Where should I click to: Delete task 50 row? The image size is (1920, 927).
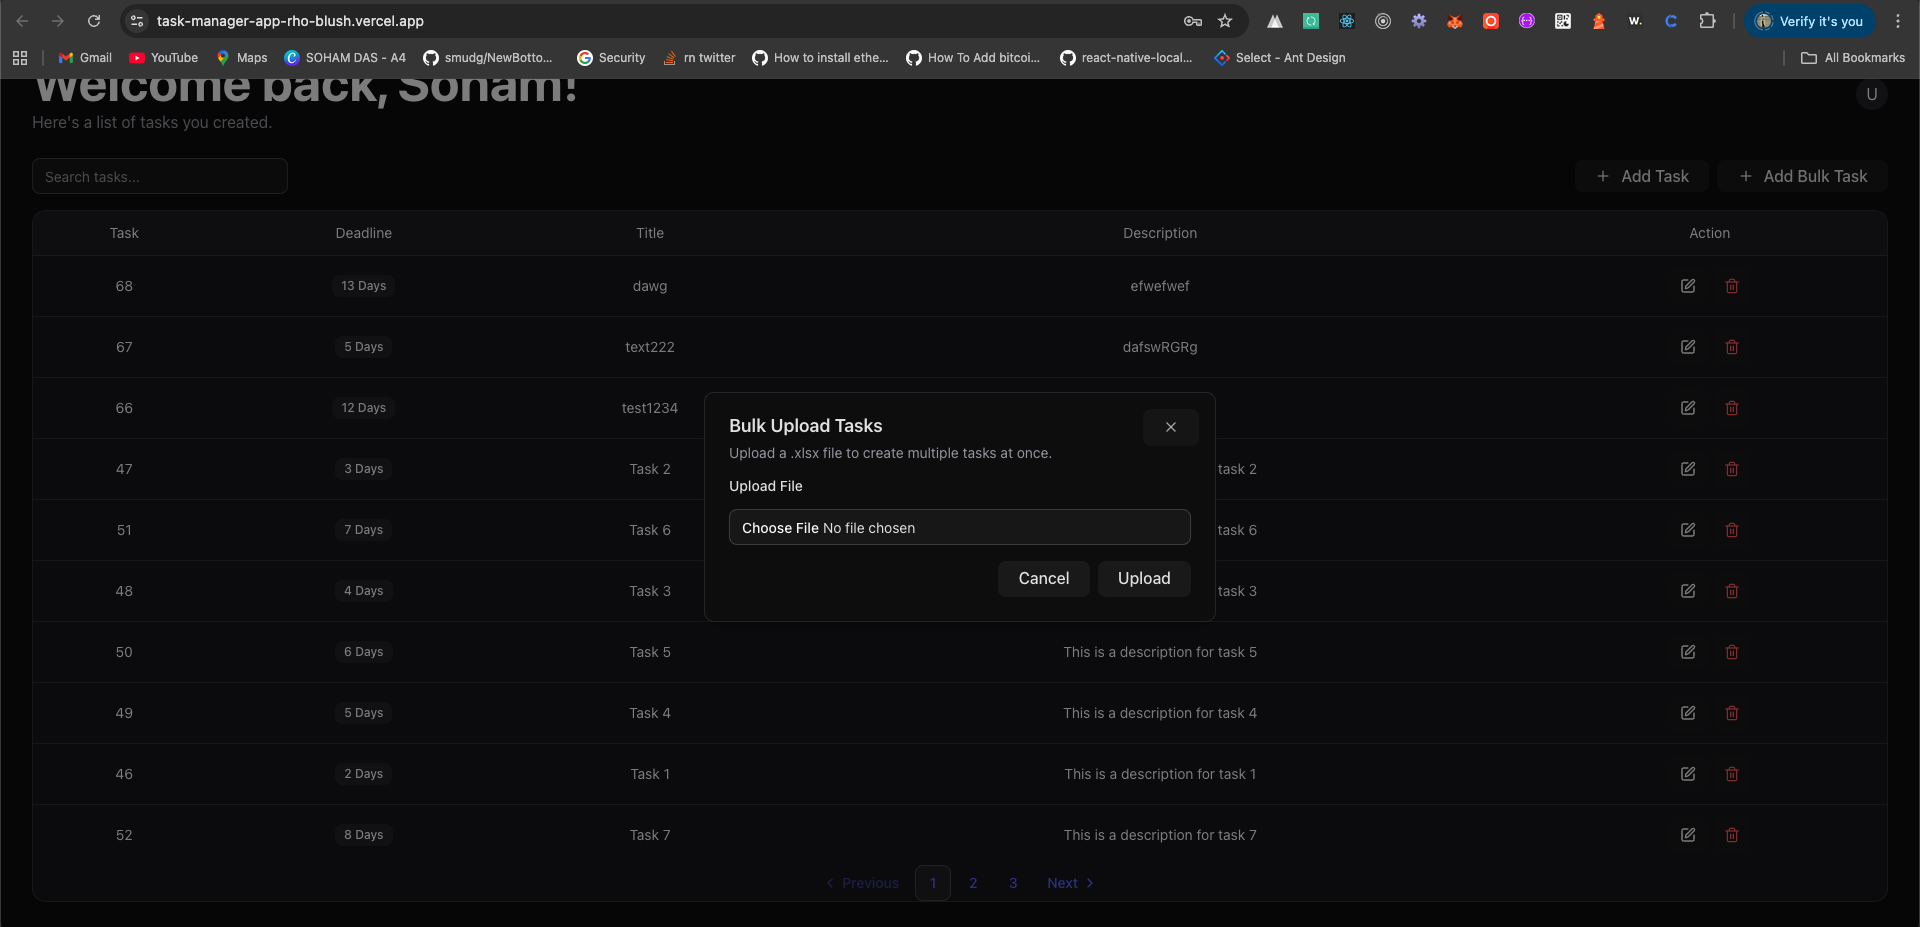[1732, 652]
